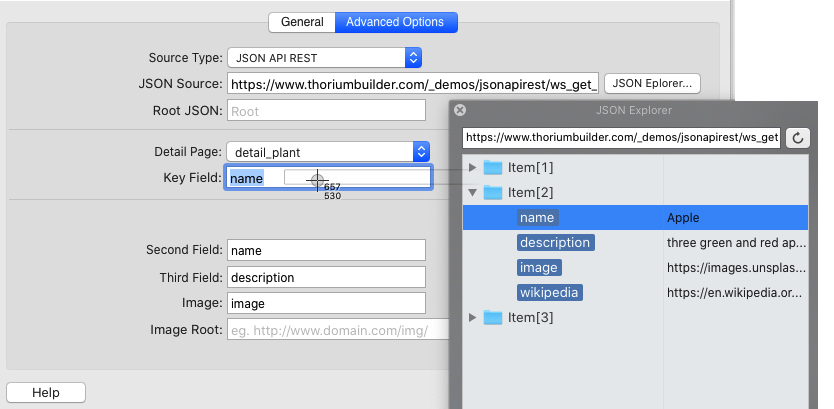This screenshot has height=409, width=834.
Task: Select the description key in Item[2]
Action: tap(555, 242)
